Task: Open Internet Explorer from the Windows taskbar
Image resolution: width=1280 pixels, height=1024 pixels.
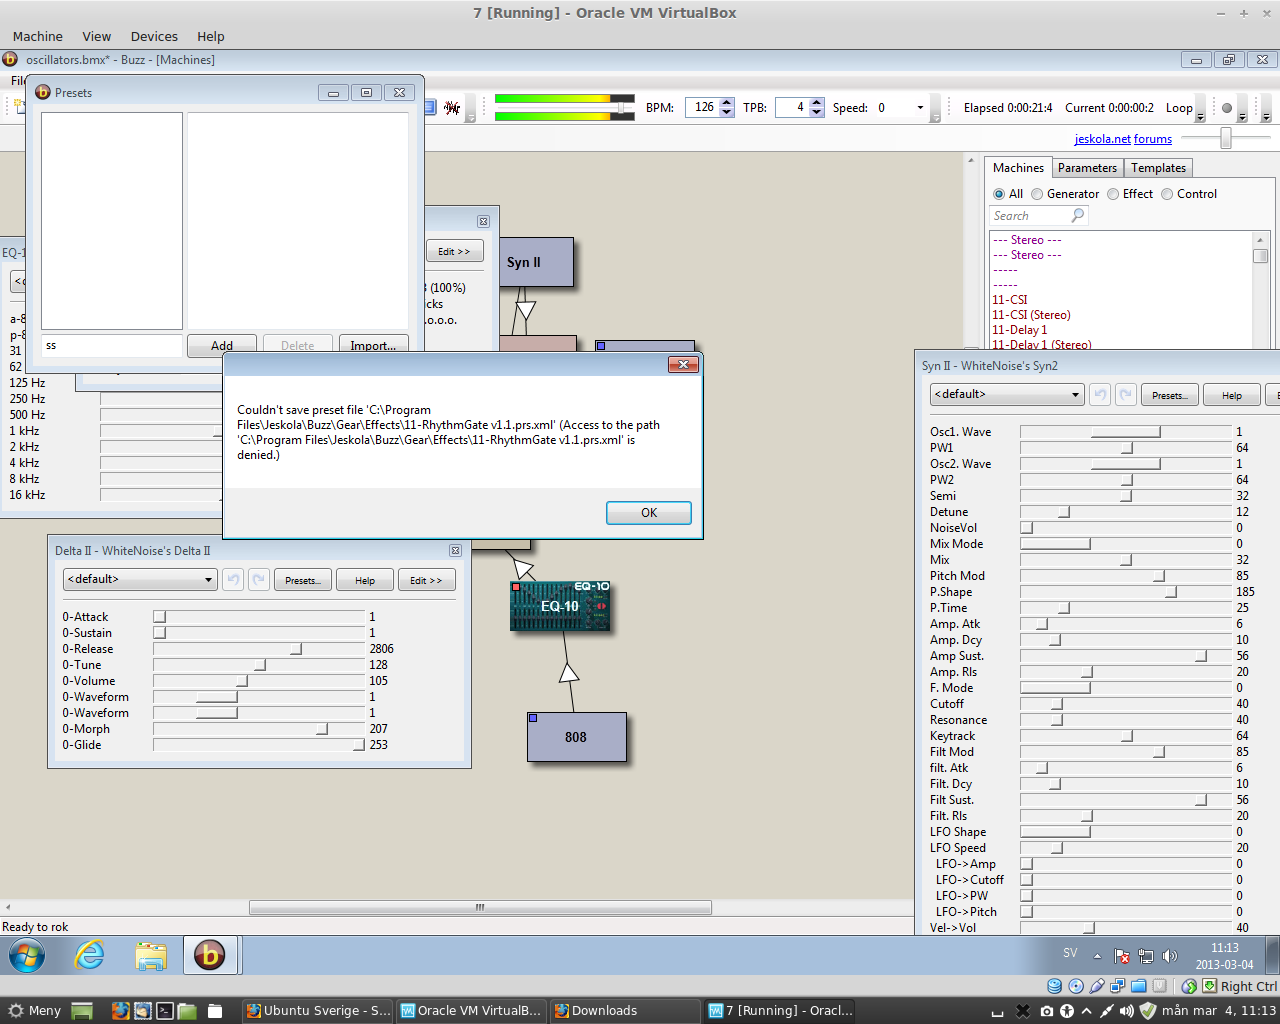Action: pos(90,956)
